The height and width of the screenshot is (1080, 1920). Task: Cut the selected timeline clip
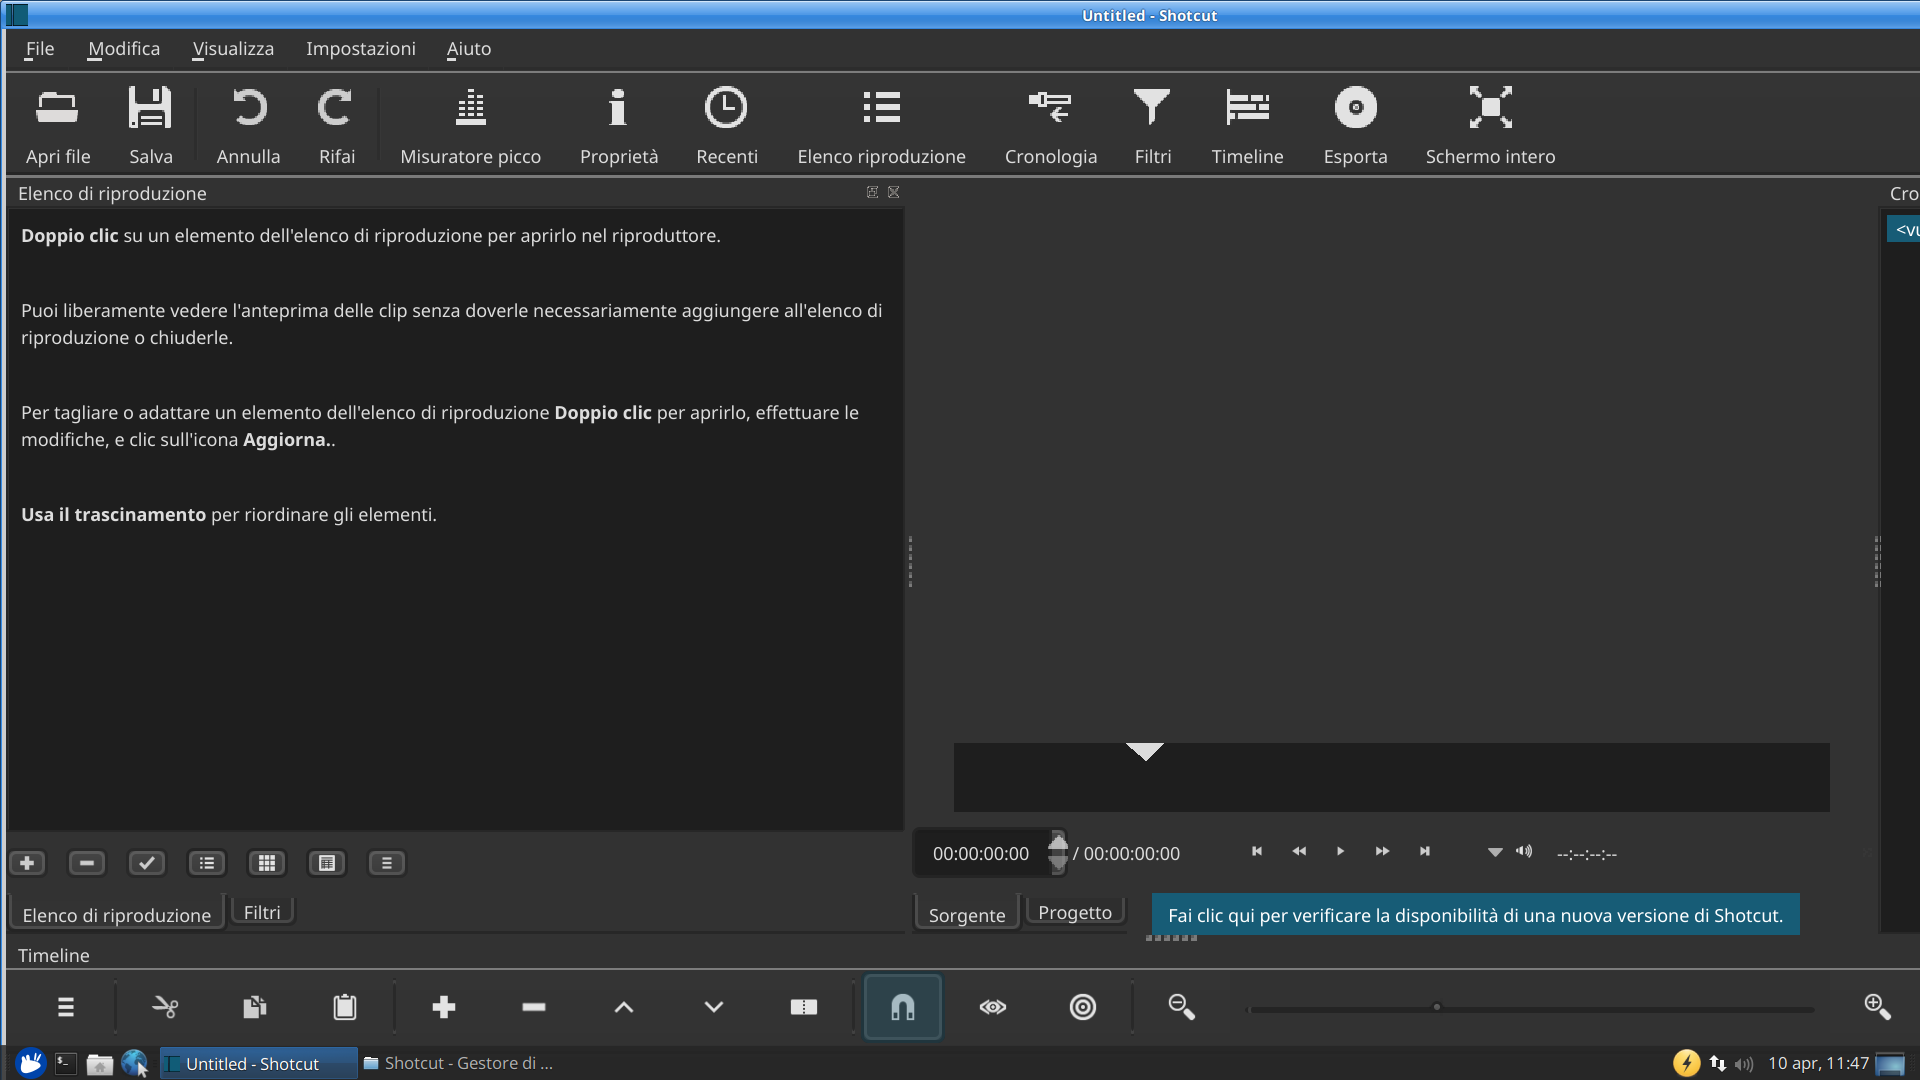tap(165, 1007)
